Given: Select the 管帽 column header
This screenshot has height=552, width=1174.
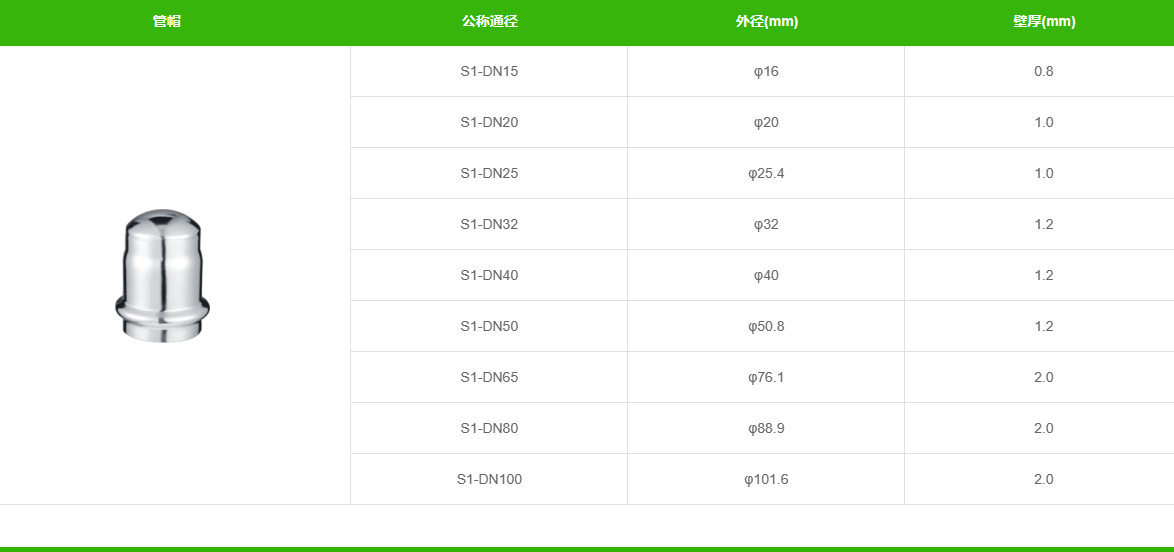Looking at the screenshot, I should coord(167,22).
